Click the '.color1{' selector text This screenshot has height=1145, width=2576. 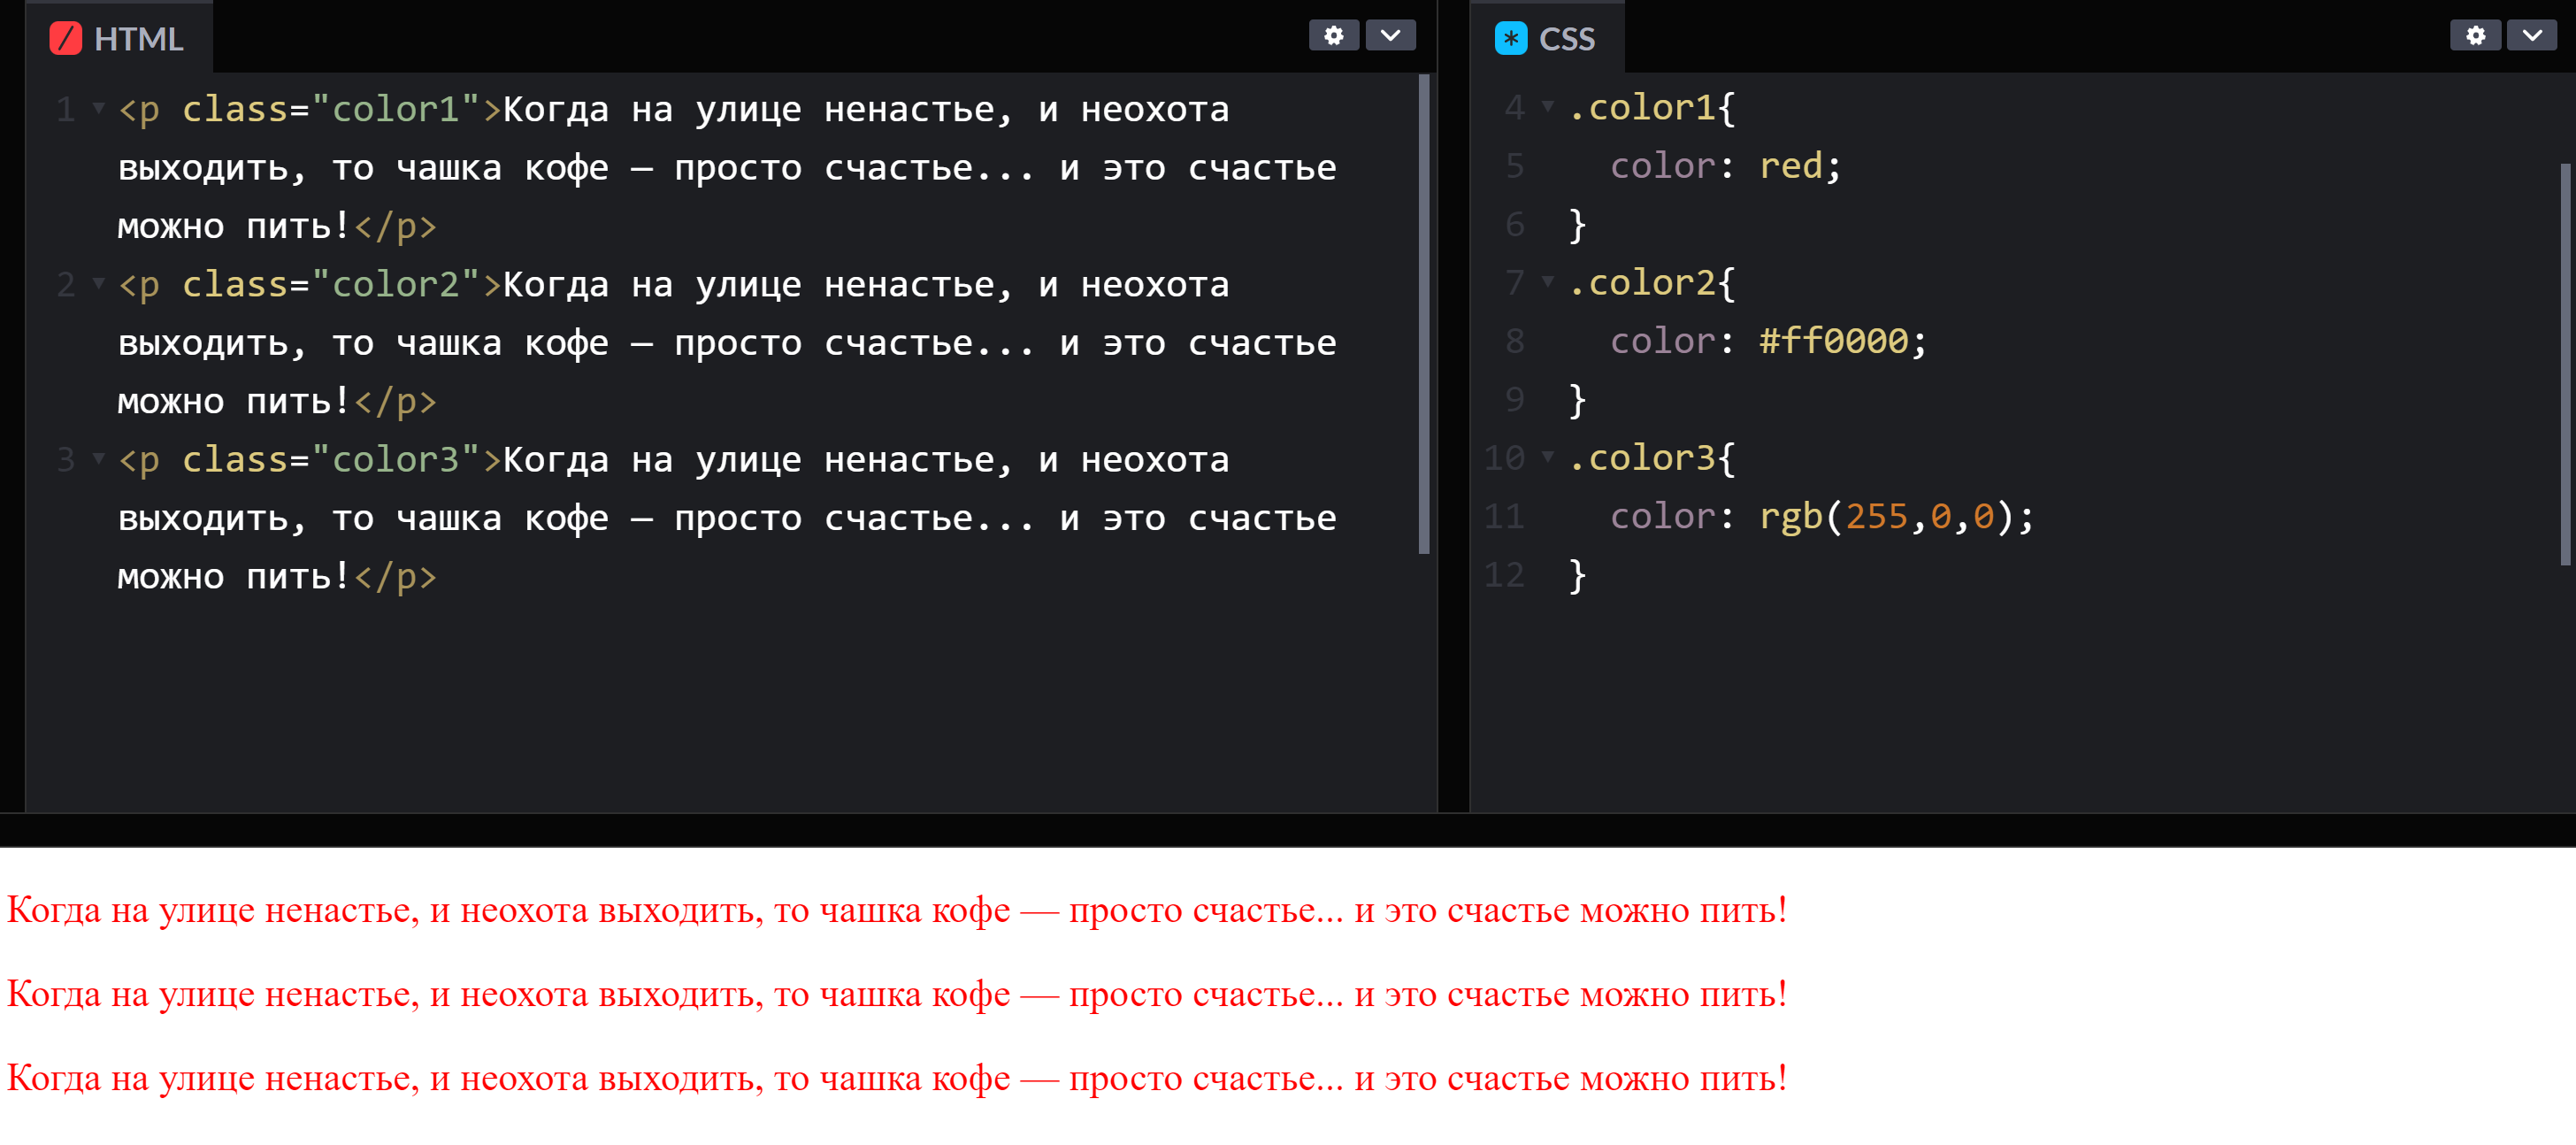click(1652, 107)
